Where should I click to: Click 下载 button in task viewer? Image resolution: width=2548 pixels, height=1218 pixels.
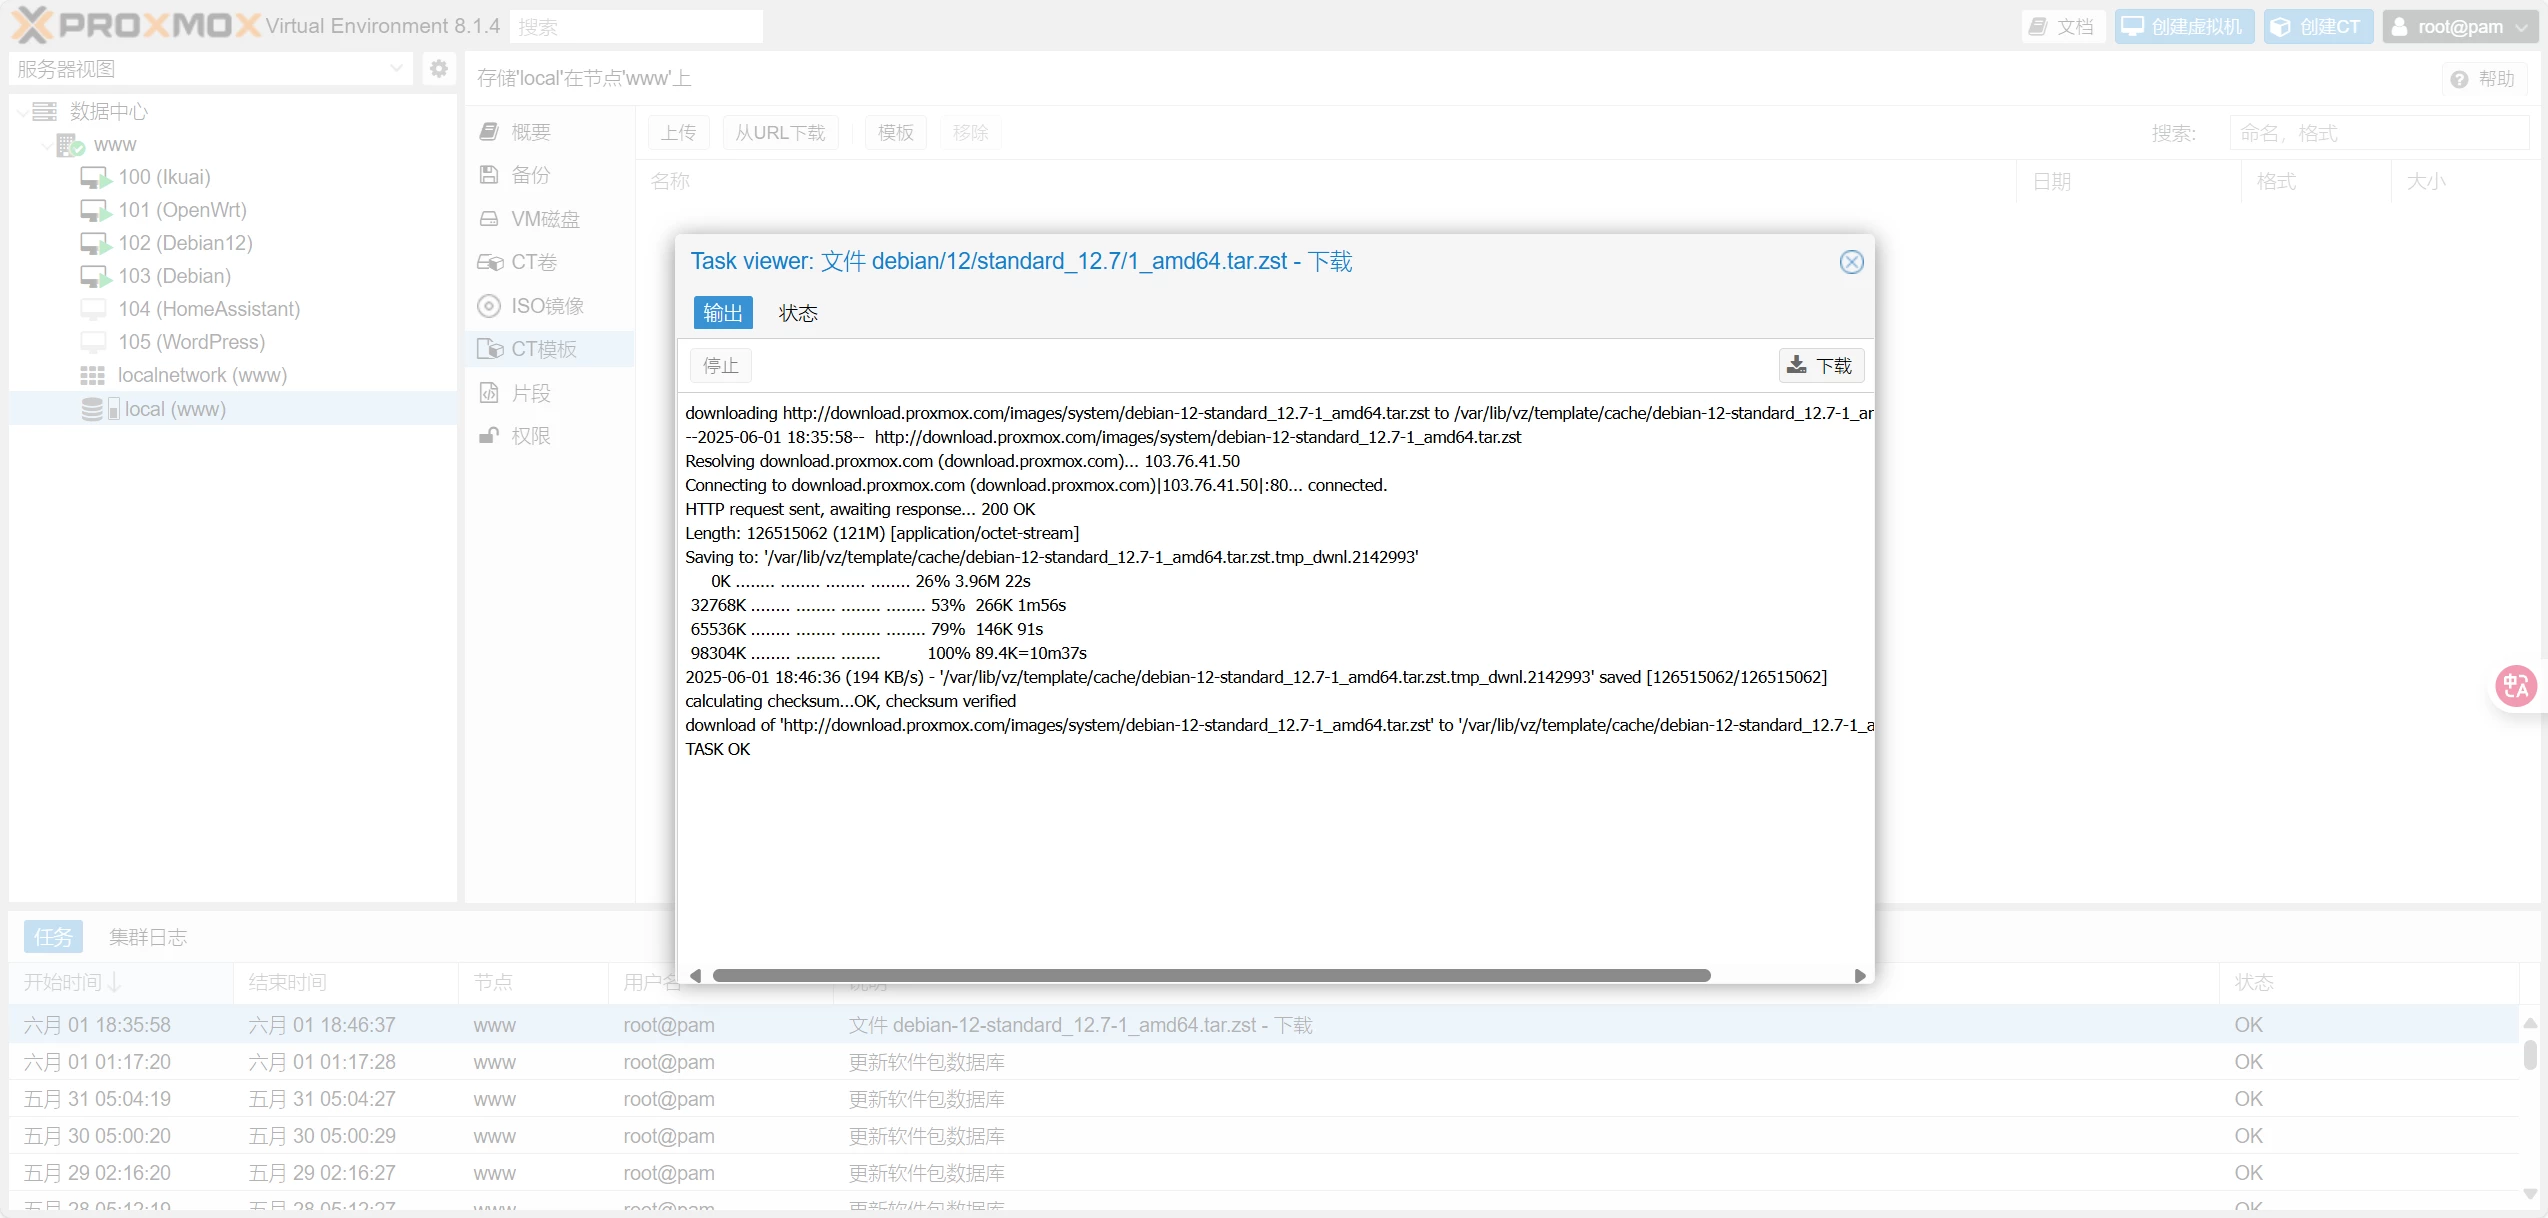pyautogui.click(x=1820, y=366)
